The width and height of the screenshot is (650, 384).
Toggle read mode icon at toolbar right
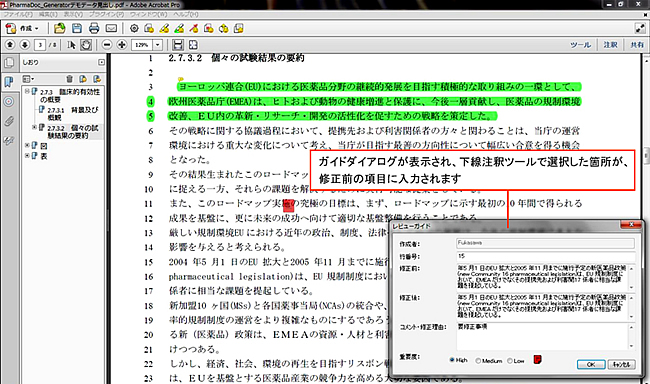click(x=640, y=28)
